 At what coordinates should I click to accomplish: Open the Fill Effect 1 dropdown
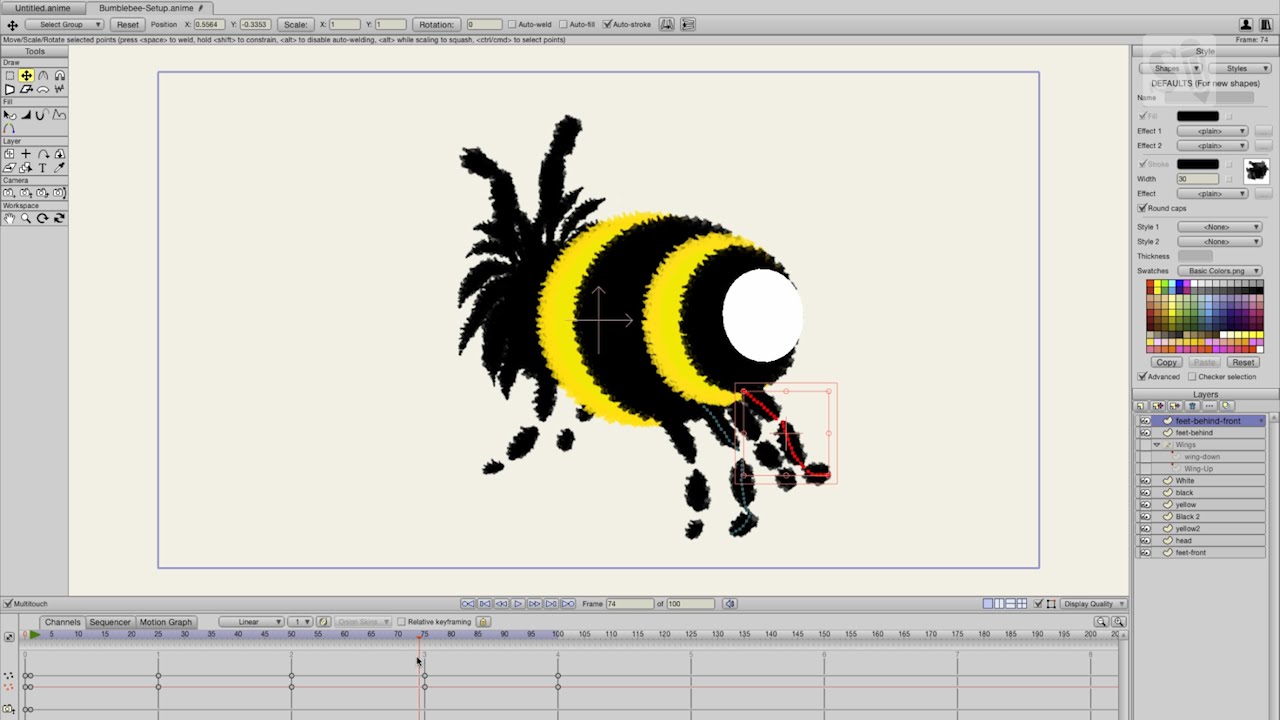coord(1213,131)
